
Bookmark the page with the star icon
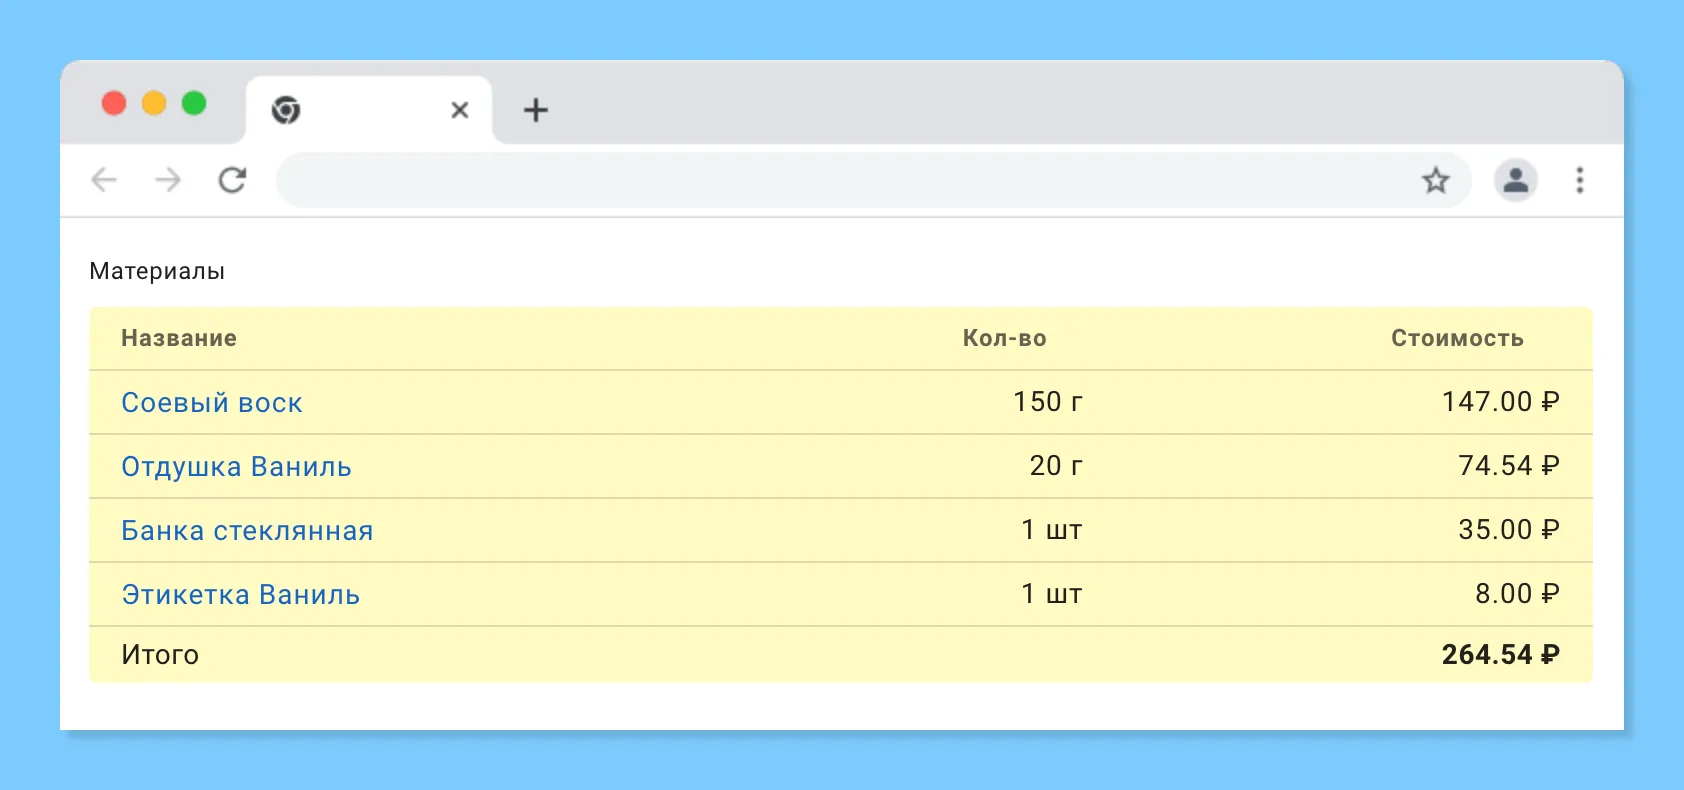[x=1436, y=180]
